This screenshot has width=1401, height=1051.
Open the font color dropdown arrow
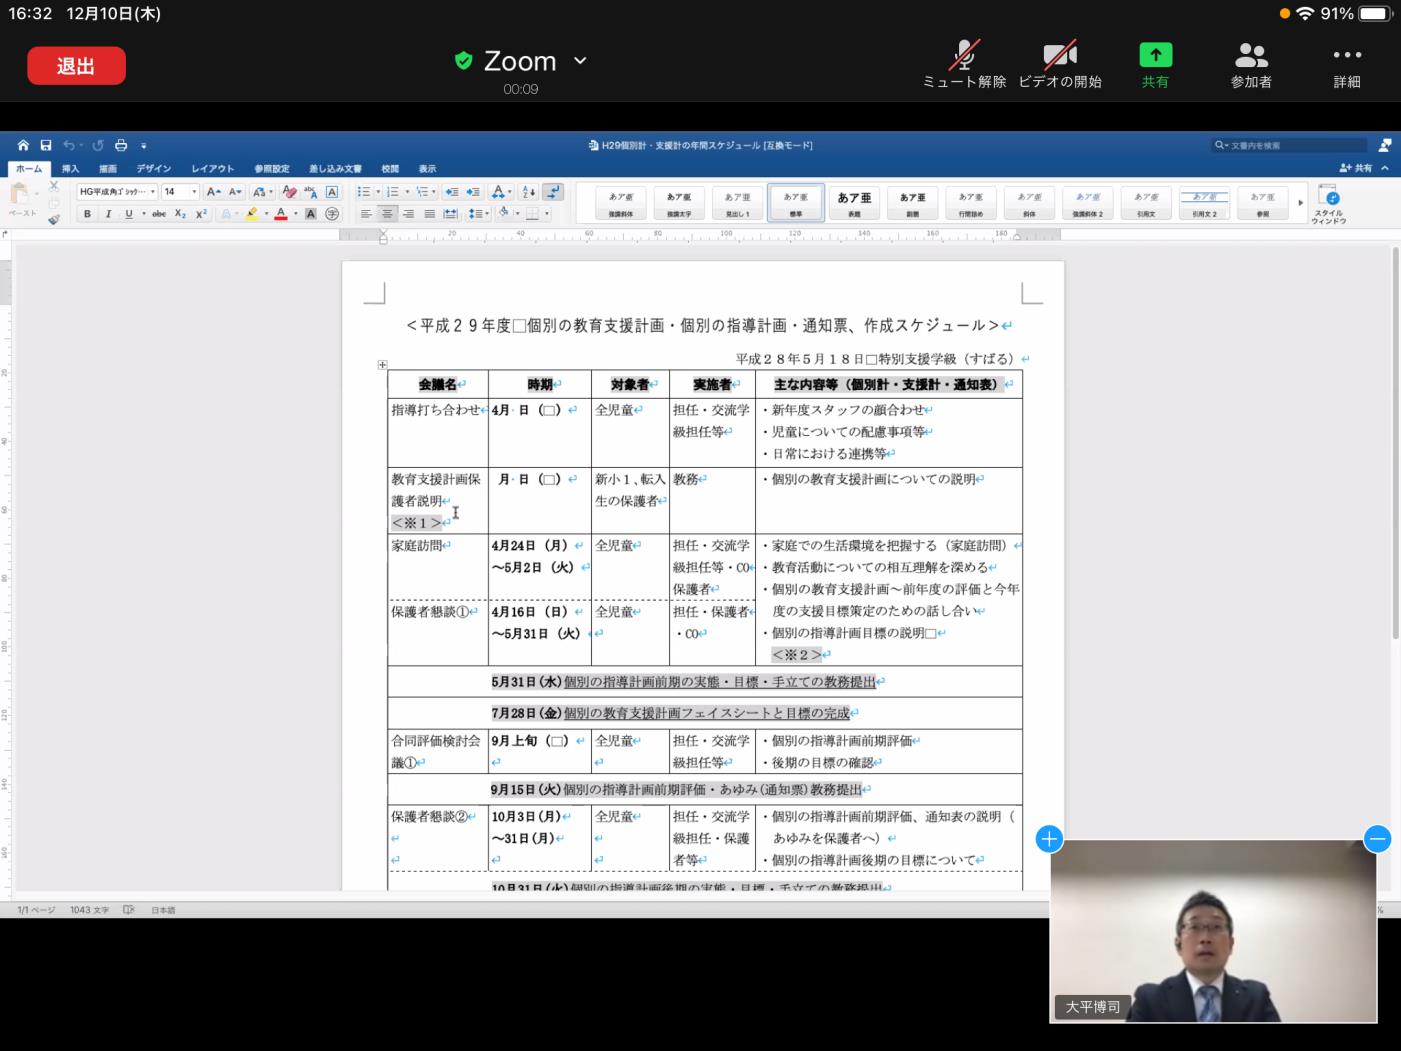click(x=295, y=211)
